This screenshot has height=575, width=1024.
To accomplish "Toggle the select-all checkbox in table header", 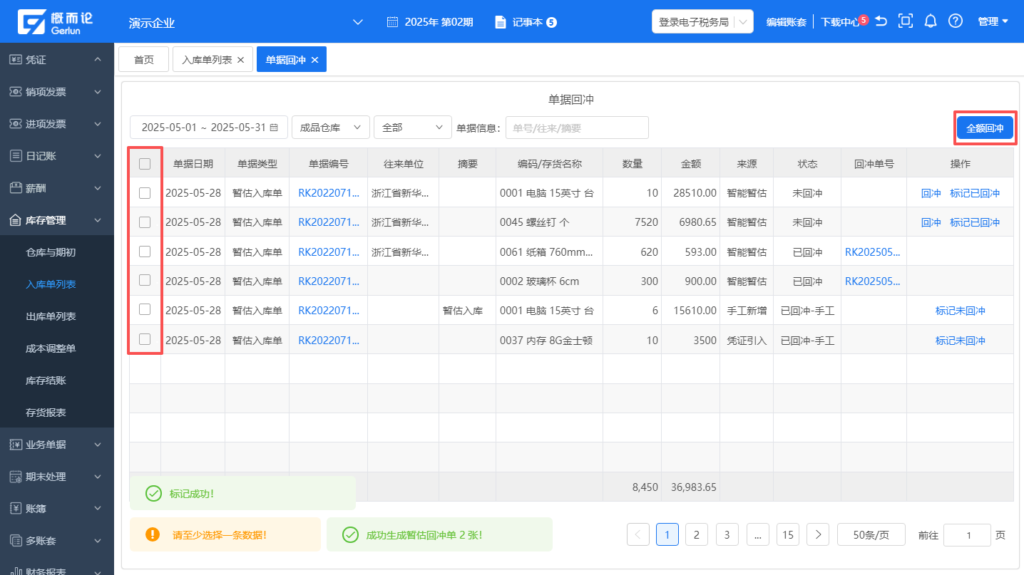I will pos(145,164).
